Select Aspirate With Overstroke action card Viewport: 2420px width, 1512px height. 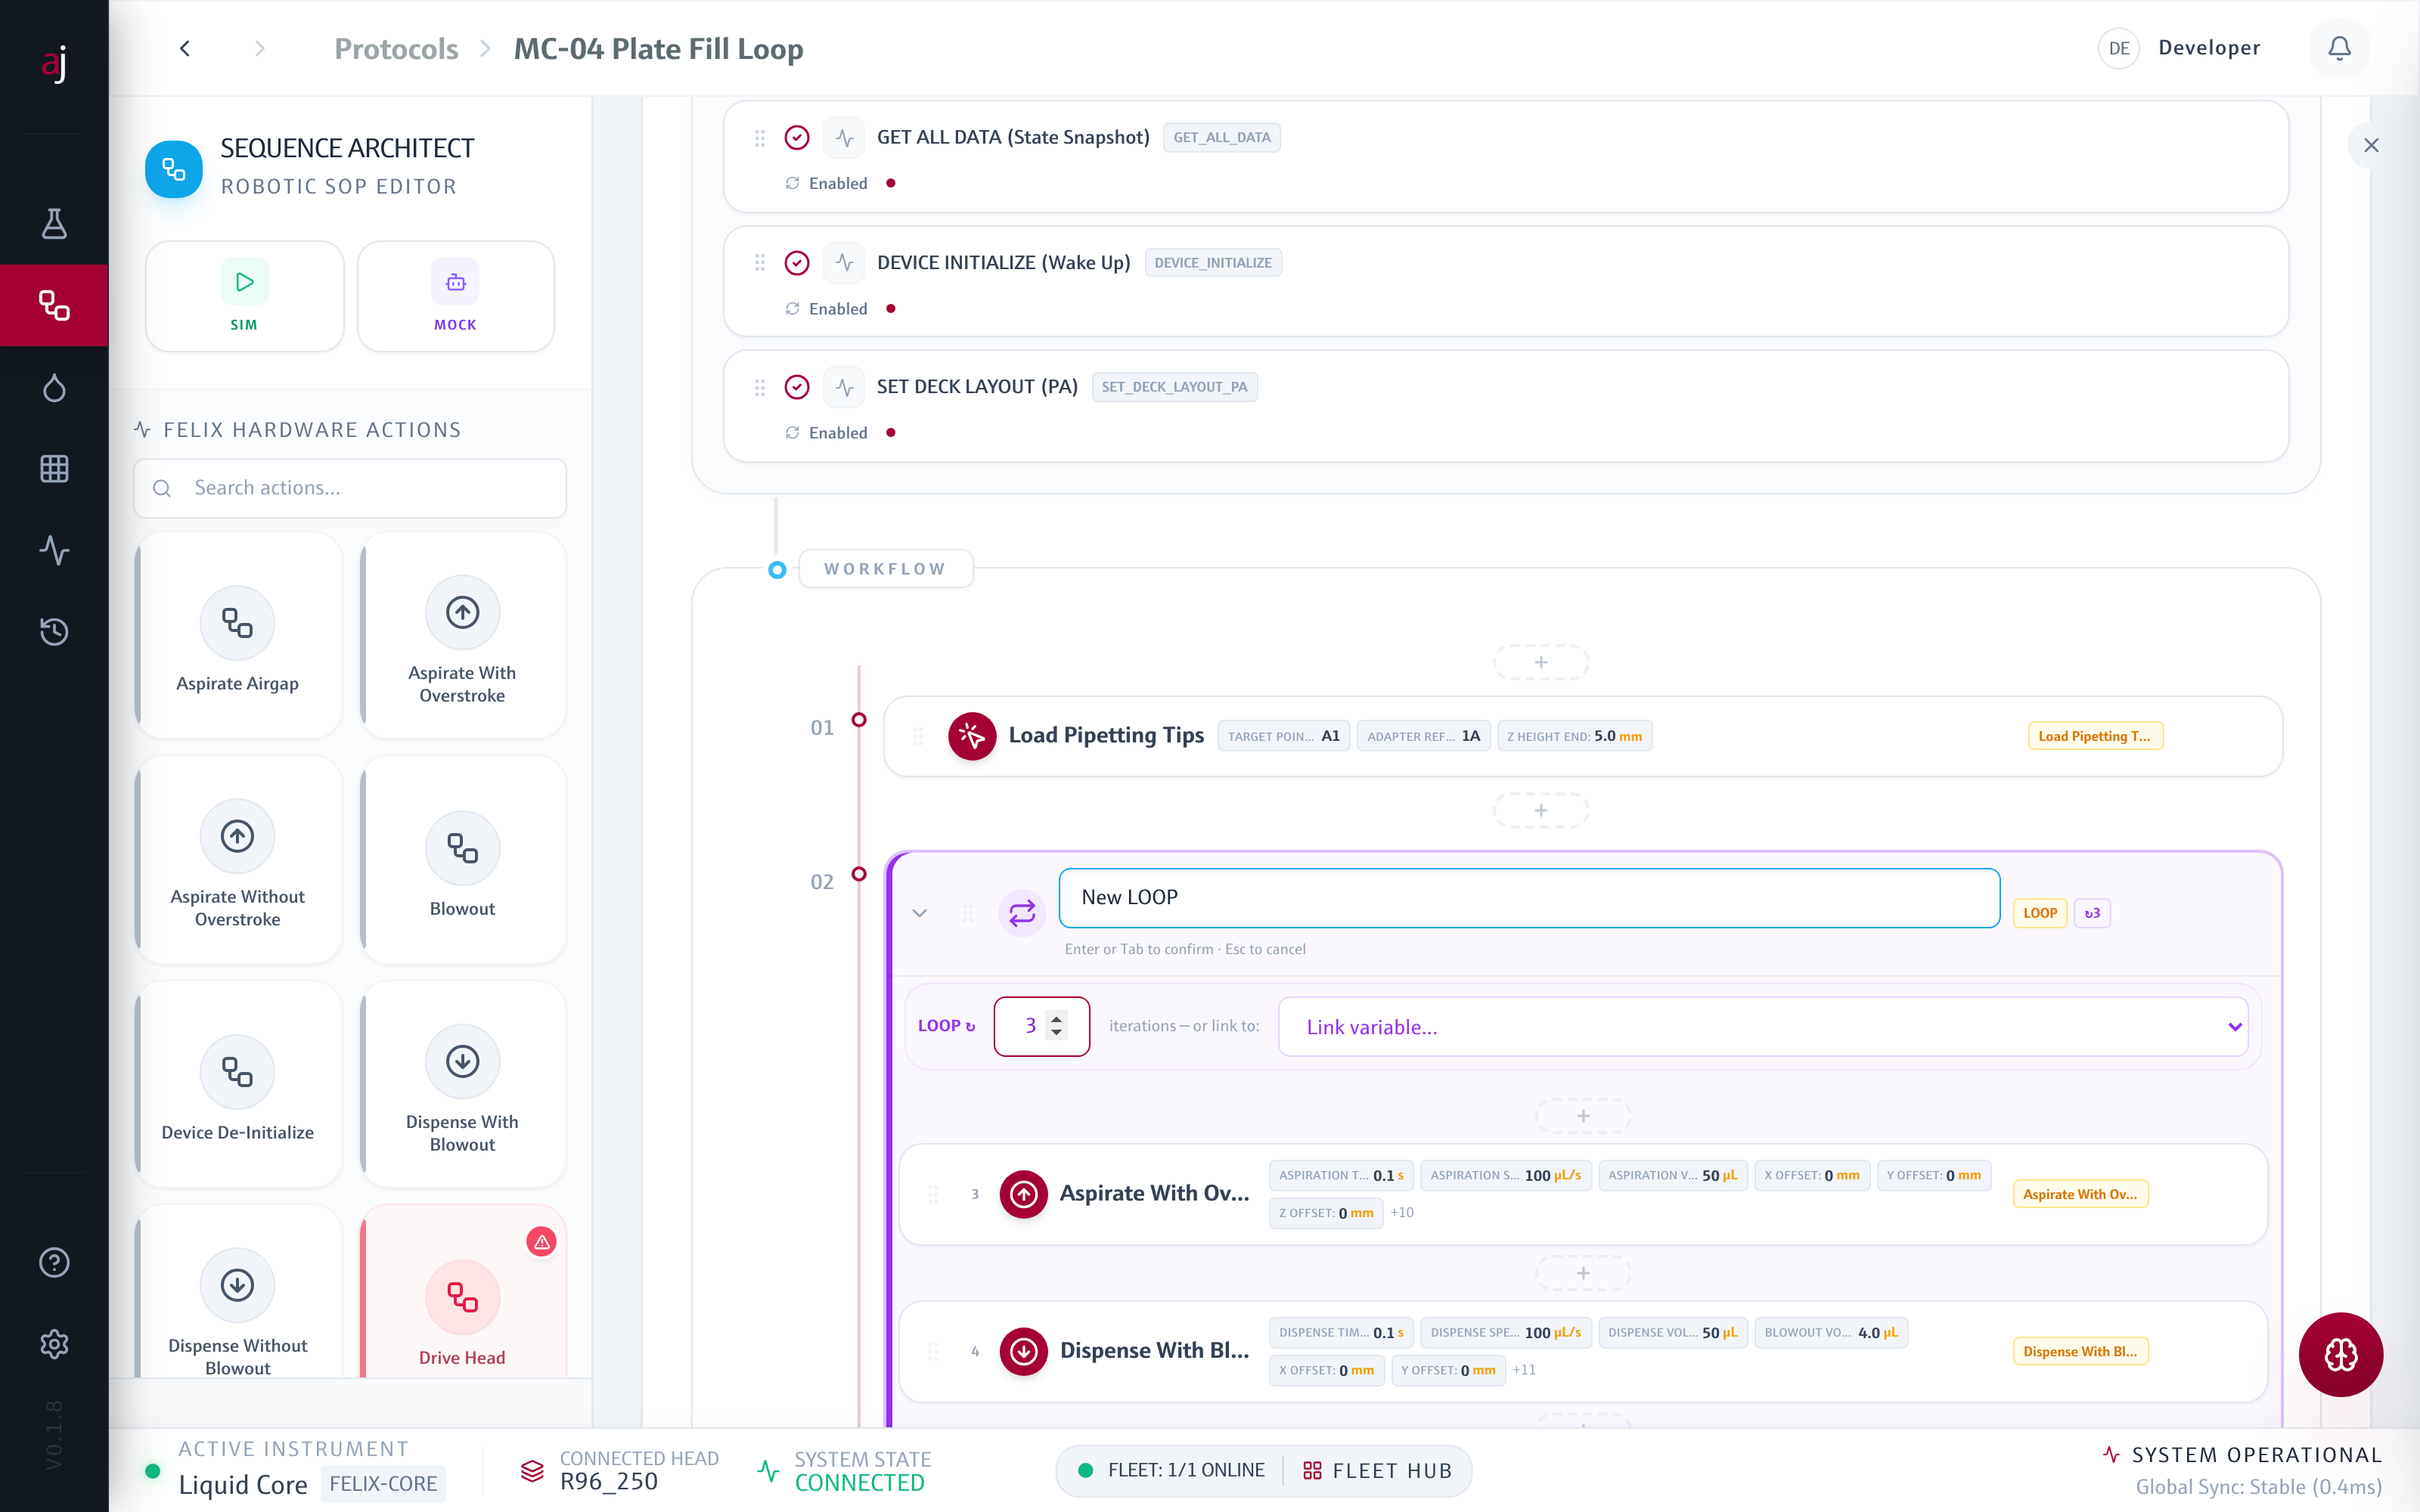(x=462, y=636)
